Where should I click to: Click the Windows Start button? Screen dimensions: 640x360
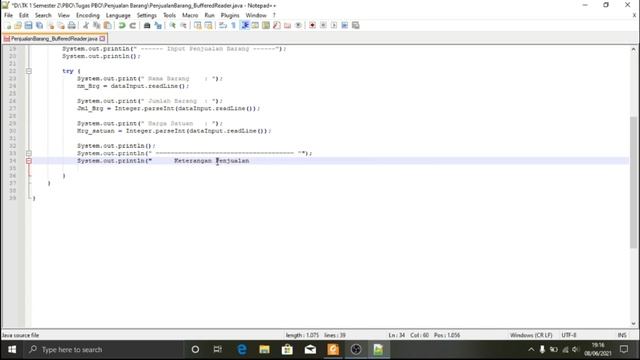12,350
